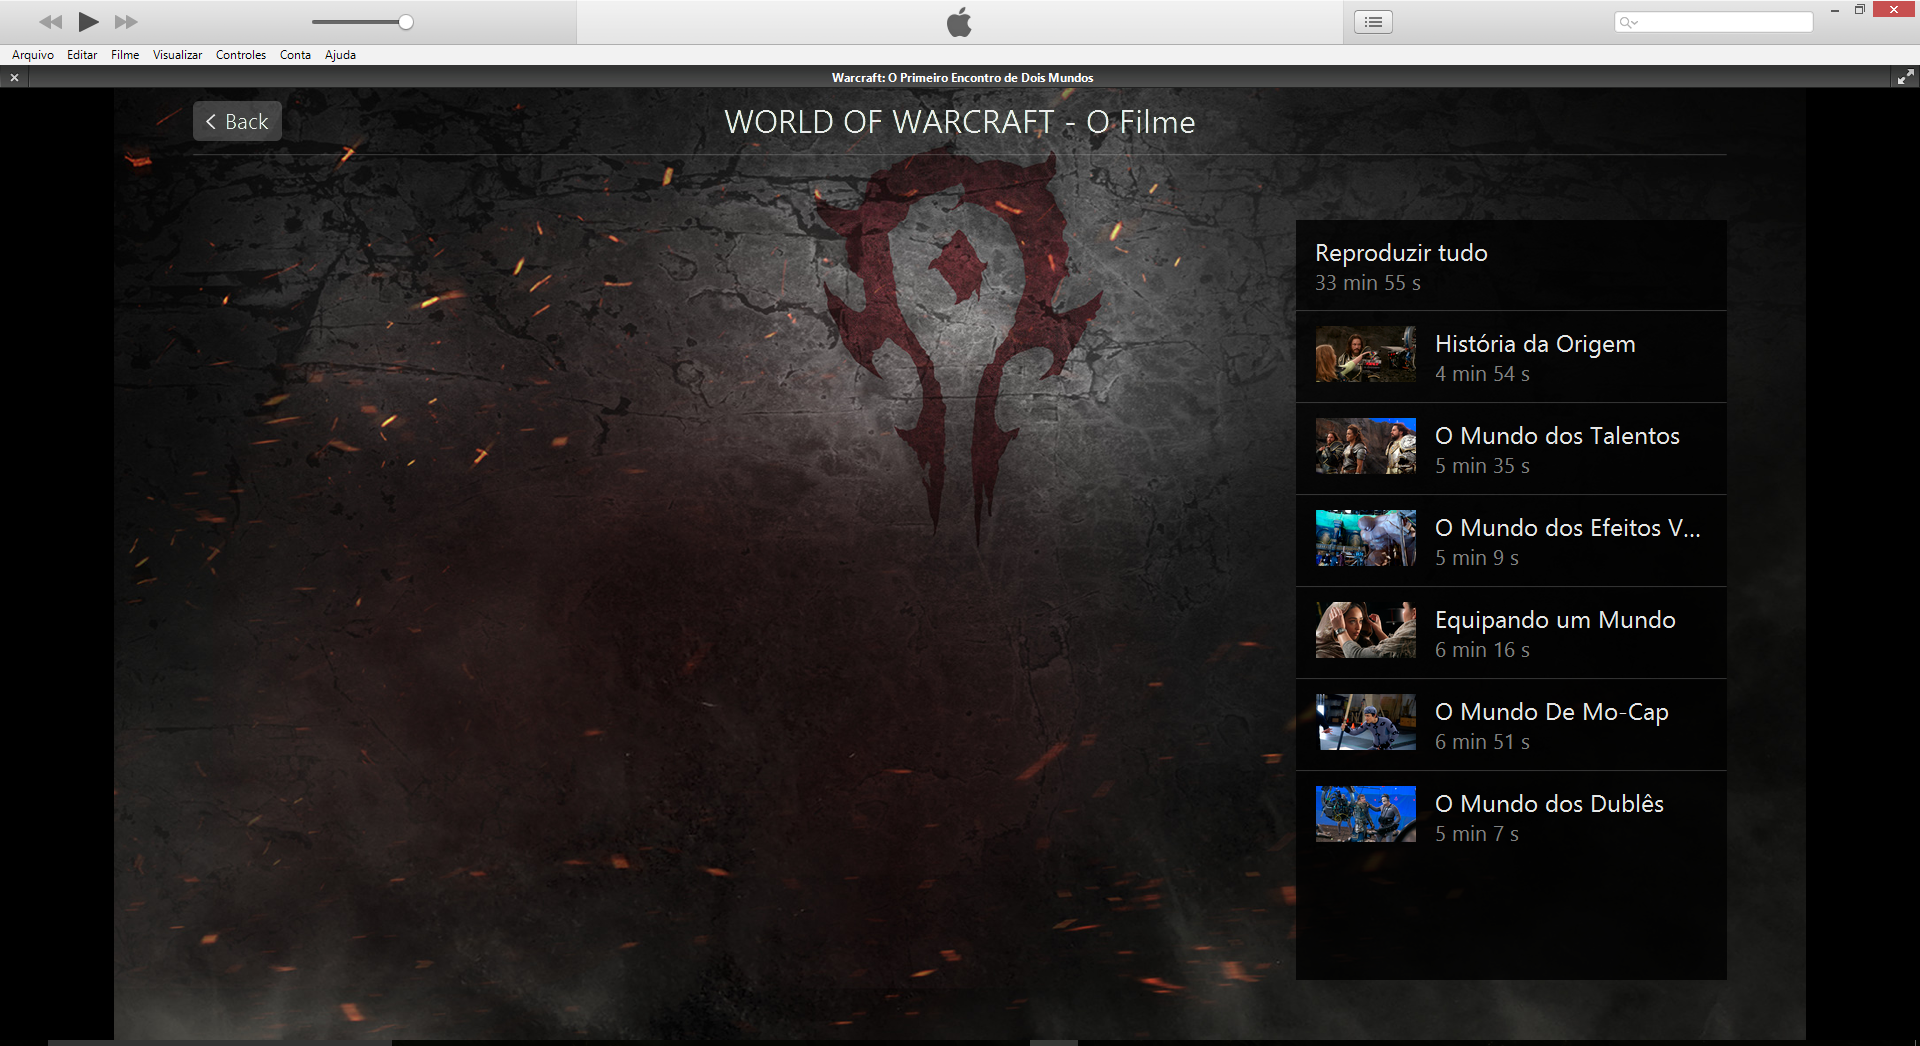Toggle fullscreen with the expand arrows icon

tap(1905, 77)
